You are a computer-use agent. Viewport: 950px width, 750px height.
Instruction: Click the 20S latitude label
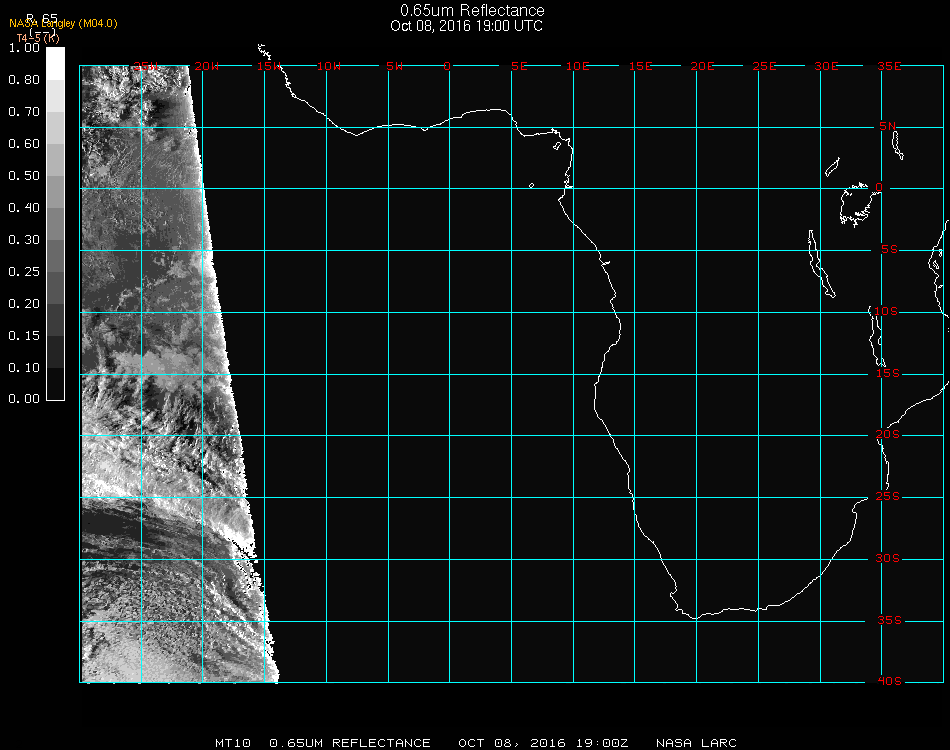[x=888, y=435]
